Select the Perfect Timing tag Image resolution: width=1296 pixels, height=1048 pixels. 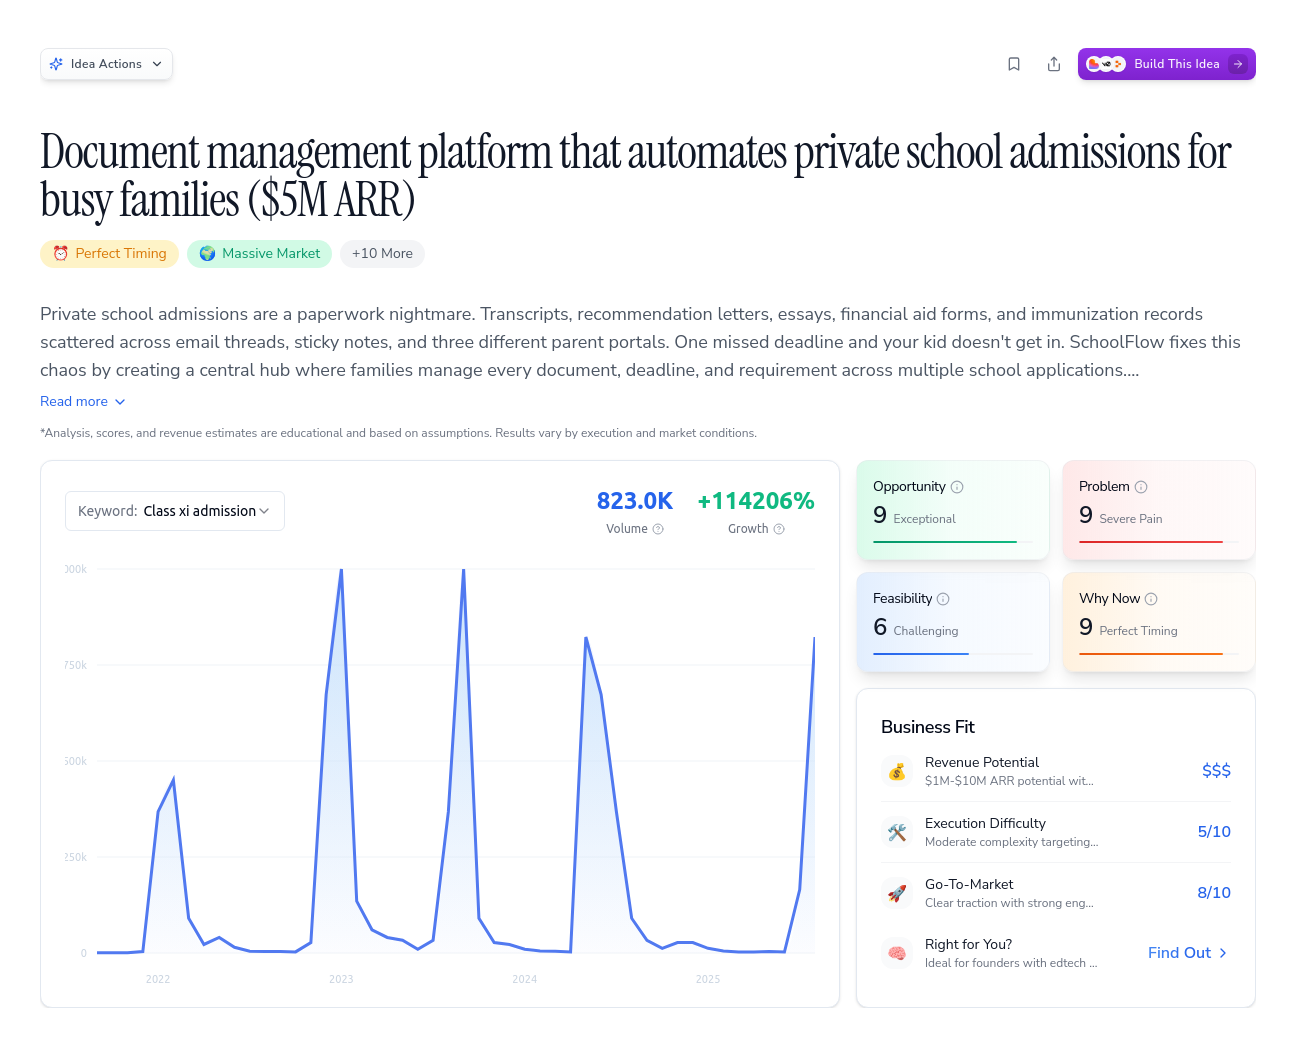pos(110,254)
